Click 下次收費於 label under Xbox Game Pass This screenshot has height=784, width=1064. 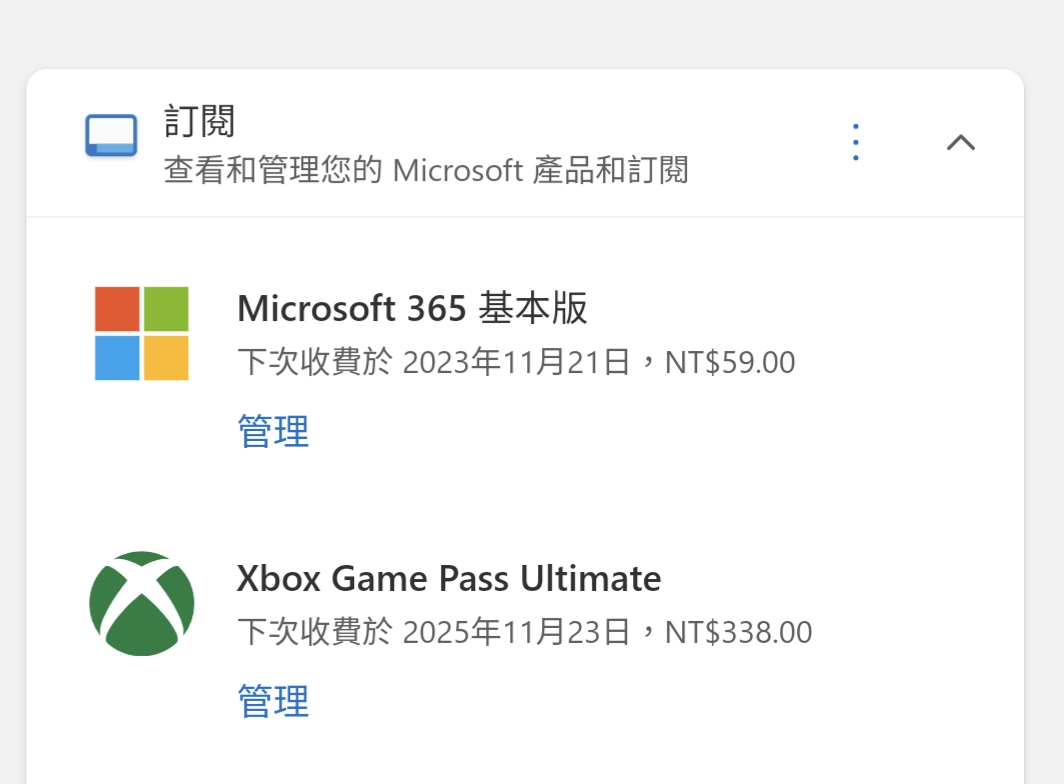(x=314, y=632)
